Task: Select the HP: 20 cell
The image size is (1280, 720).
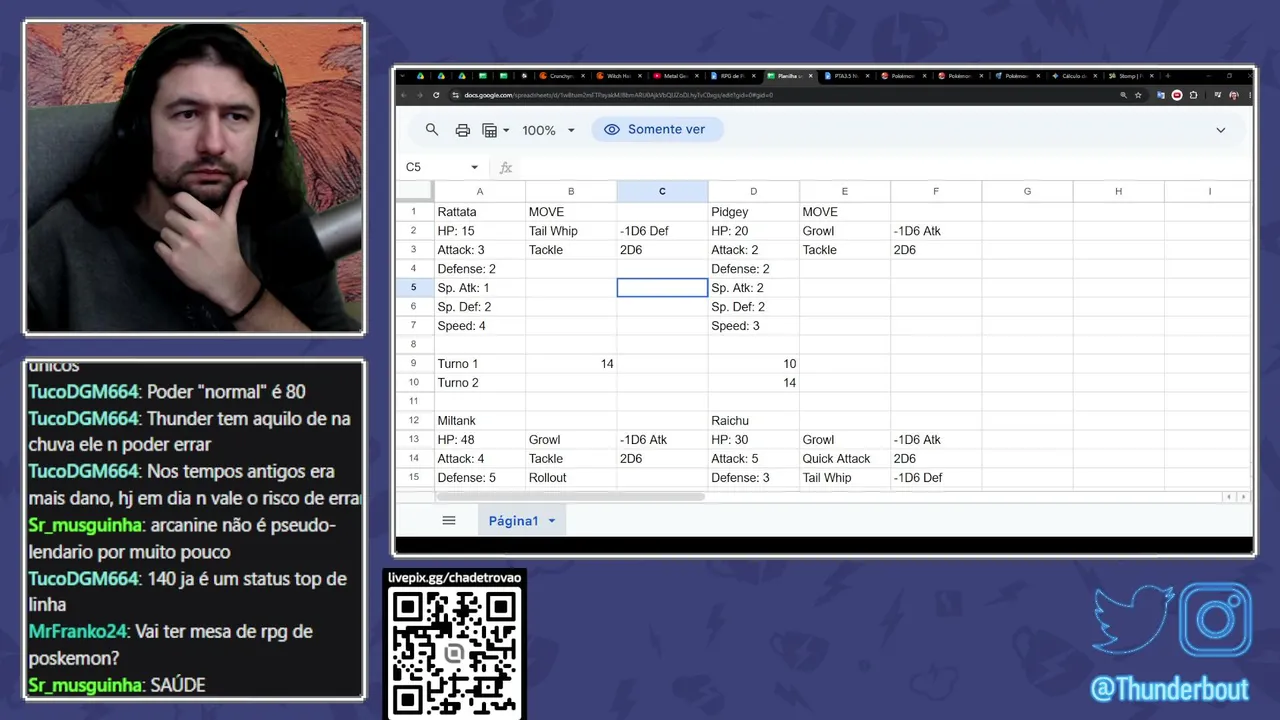Action: coord(753,231)
